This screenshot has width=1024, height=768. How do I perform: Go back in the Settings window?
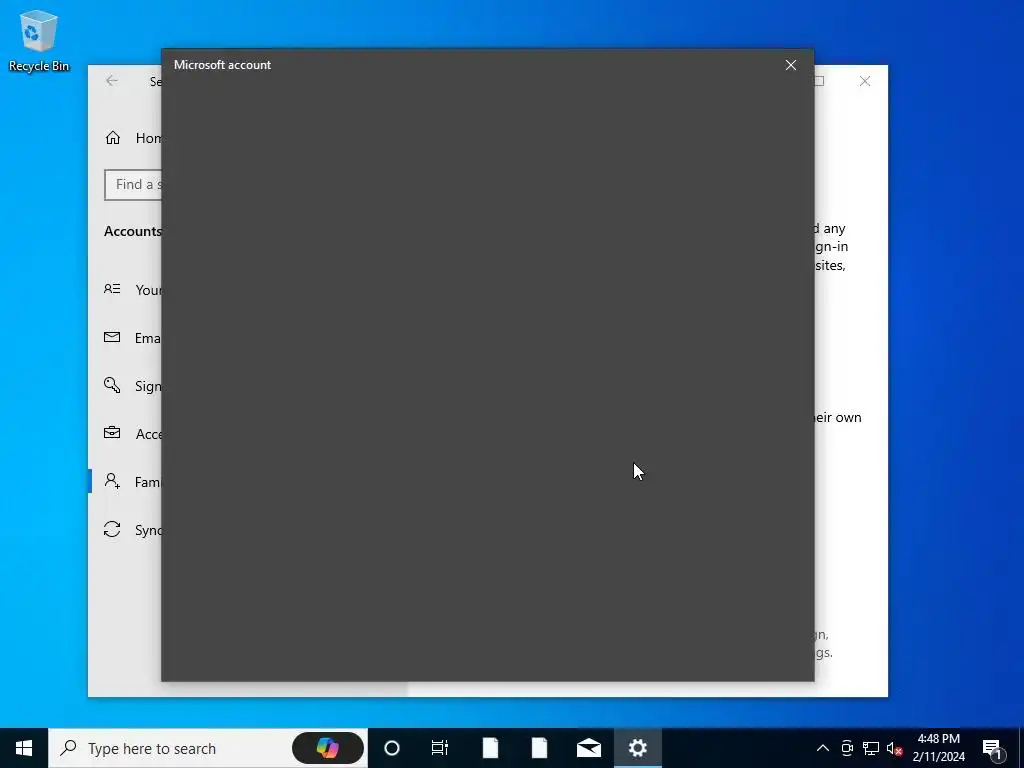coord(112,81)
